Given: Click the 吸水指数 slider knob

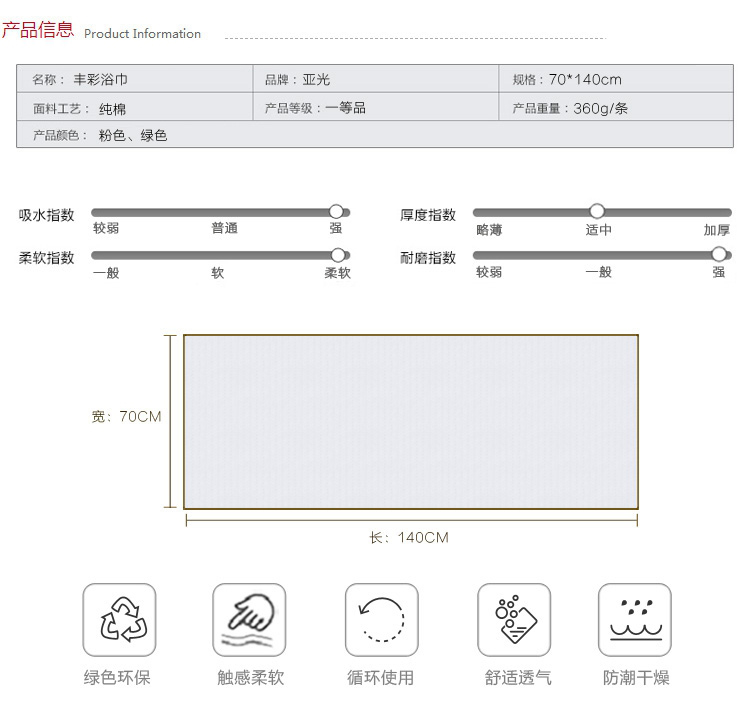Looking at the screenshot, I should (337, 212).
